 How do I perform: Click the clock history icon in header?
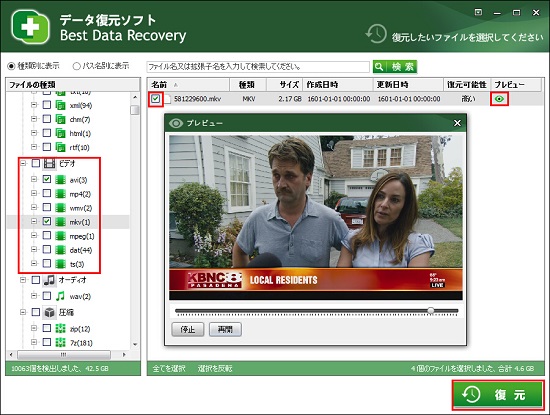376,34
